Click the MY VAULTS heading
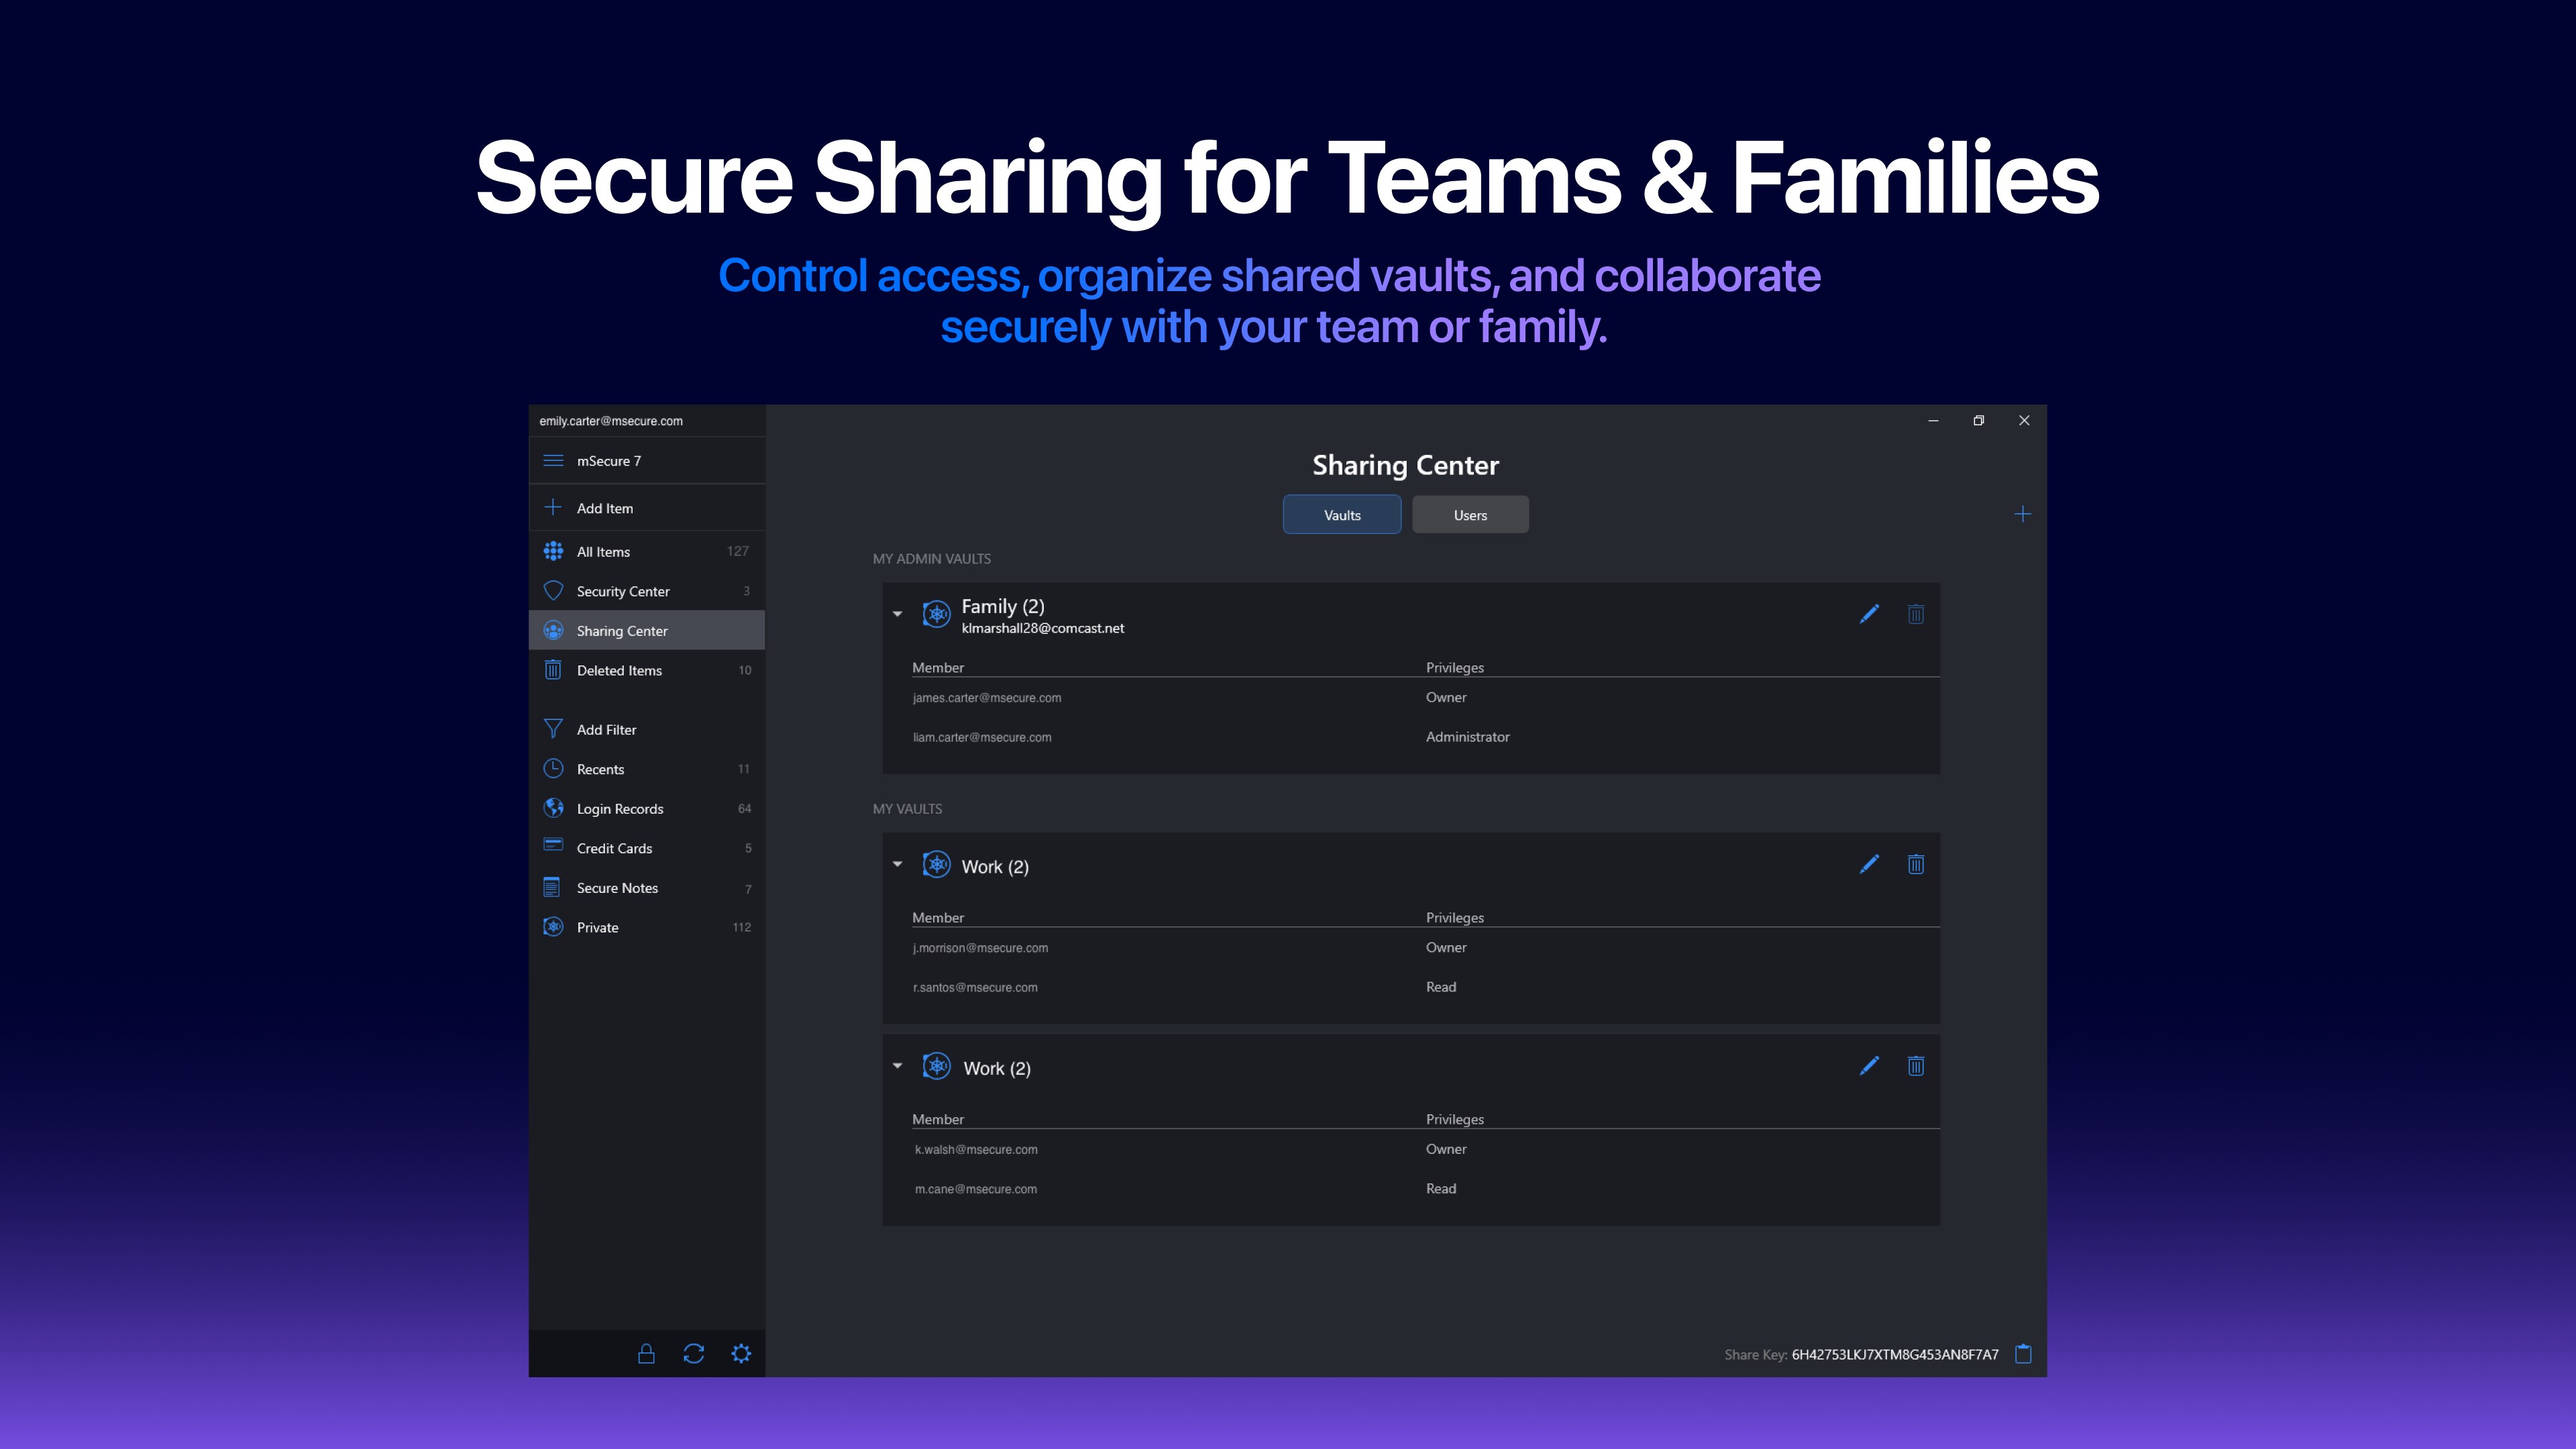 [907, 809]
